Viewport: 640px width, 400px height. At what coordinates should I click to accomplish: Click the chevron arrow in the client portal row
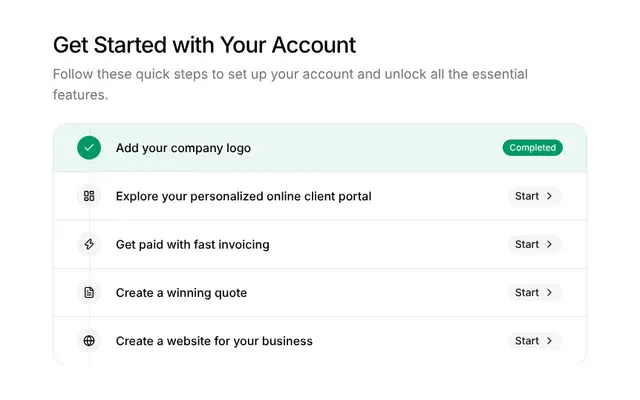pyautogui.click(x=549, y=196)
